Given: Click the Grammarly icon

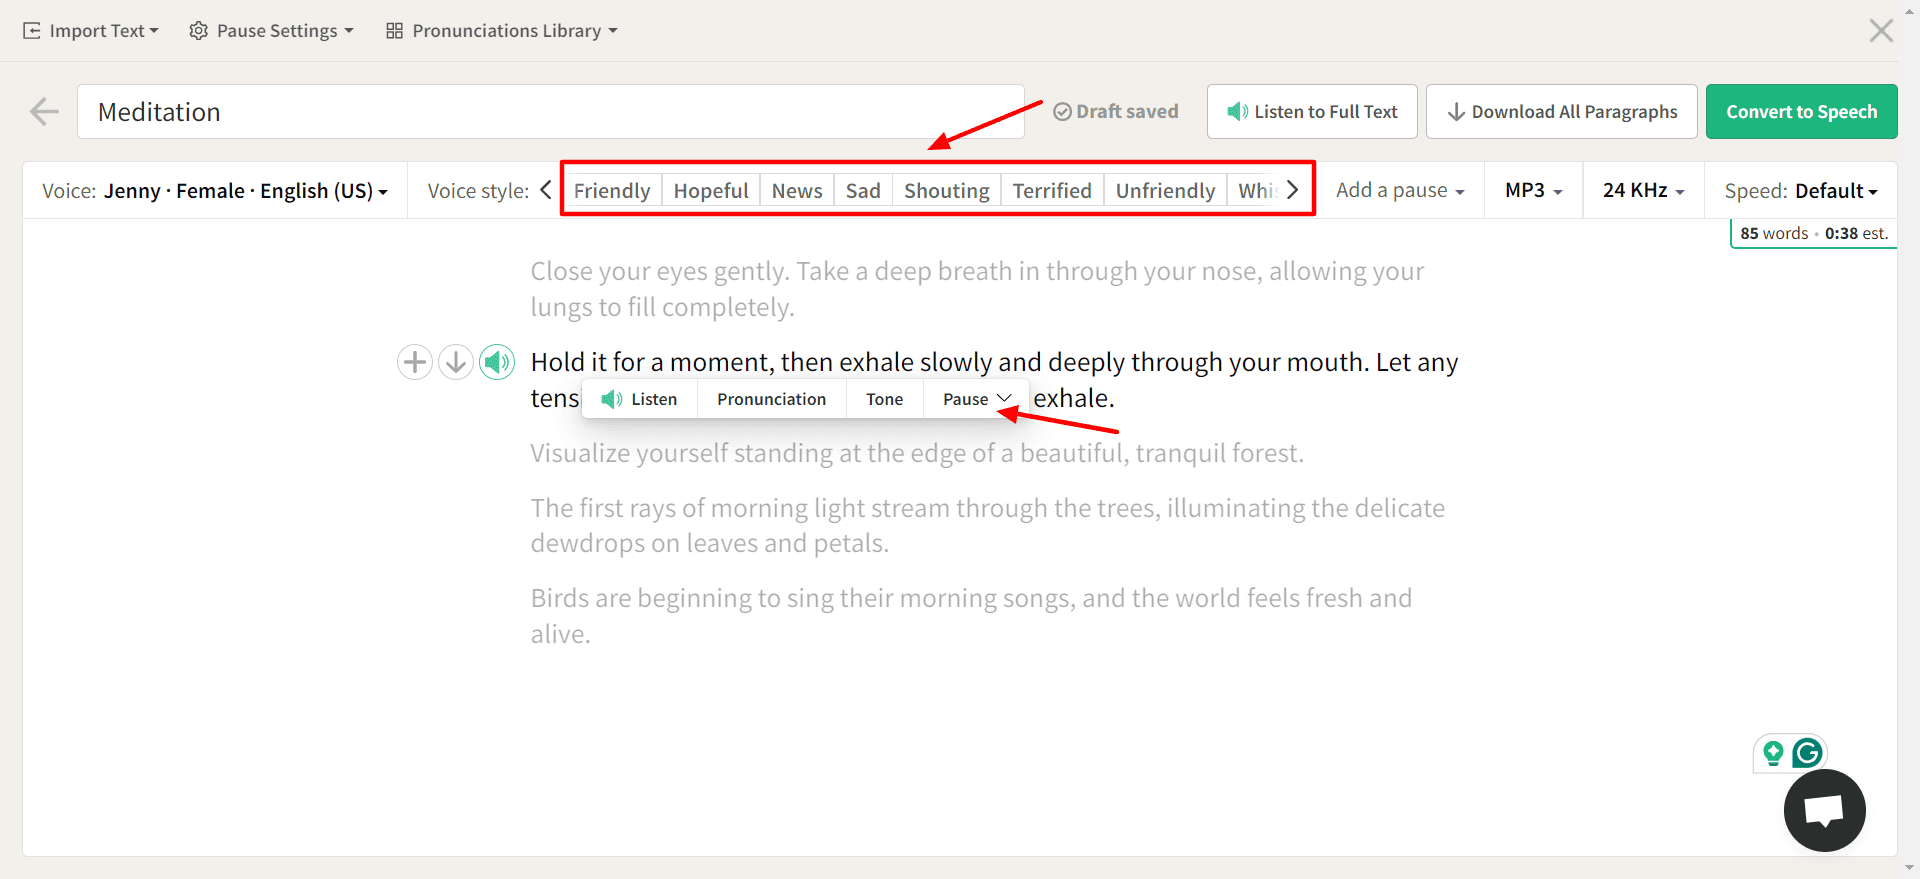Looking at the screenshot, I should [1807, 753].
